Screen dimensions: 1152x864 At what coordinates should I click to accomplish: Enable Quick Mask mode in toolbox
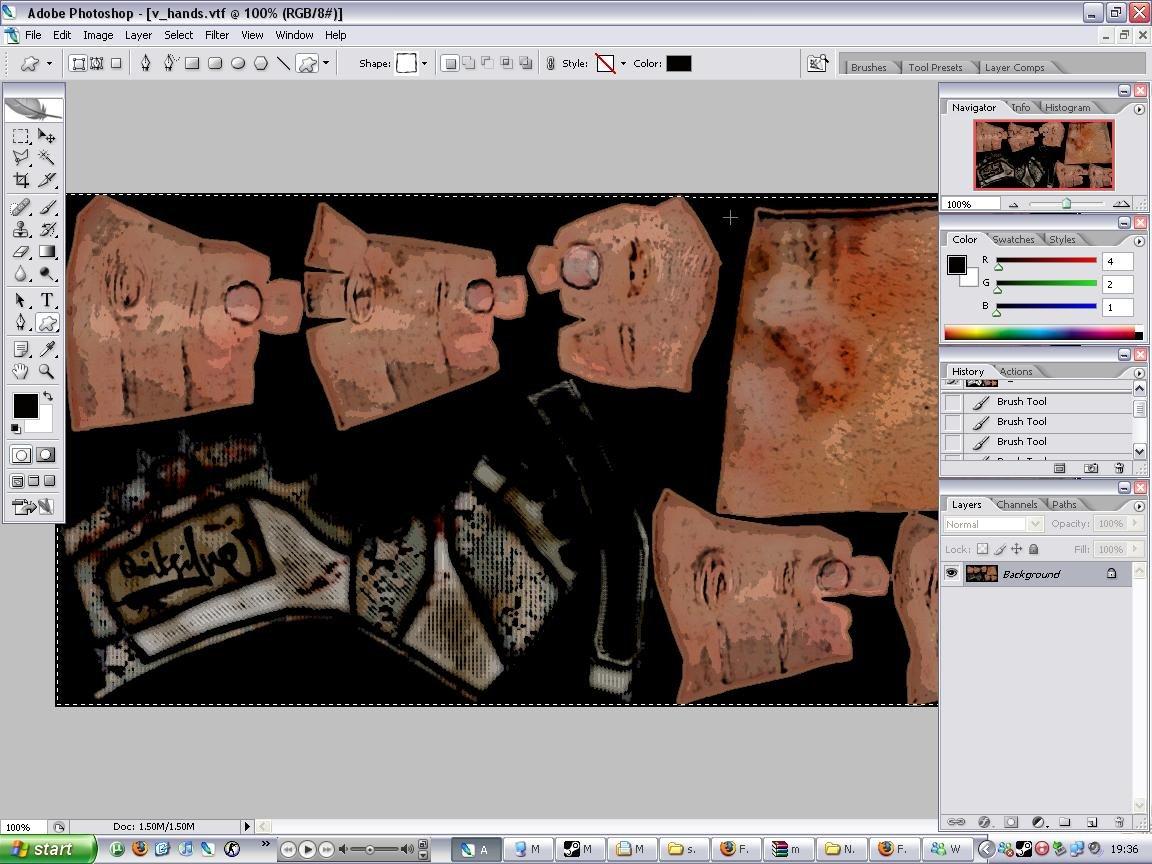46,455
